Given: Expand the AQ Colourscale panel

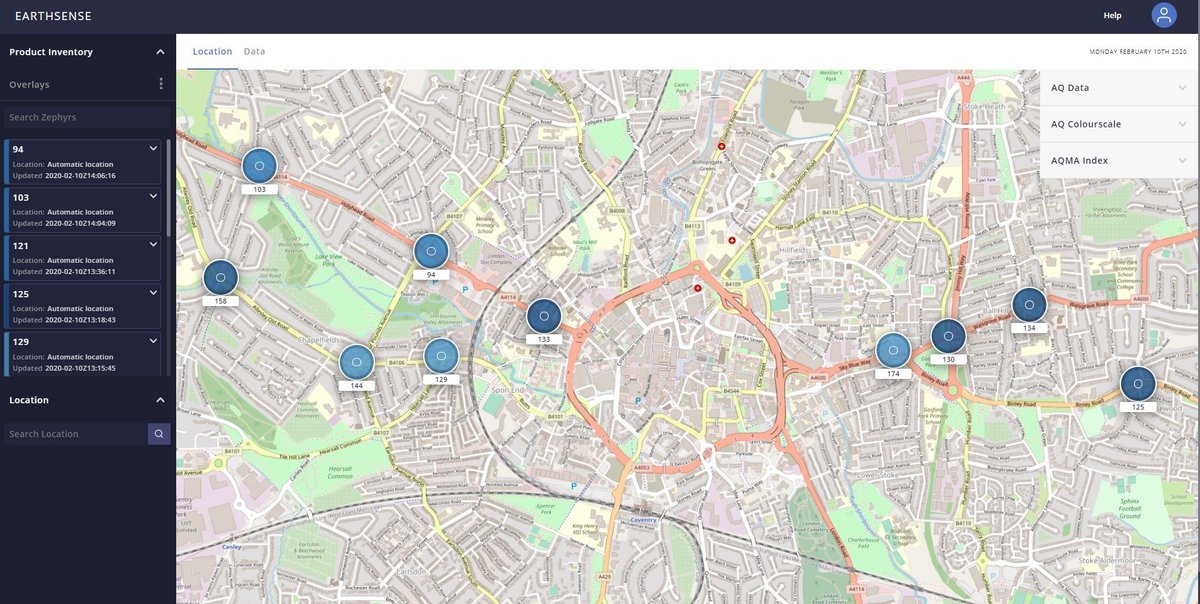Looking at the screenshot, I should pyautogui.click(x=1119, y=124).
